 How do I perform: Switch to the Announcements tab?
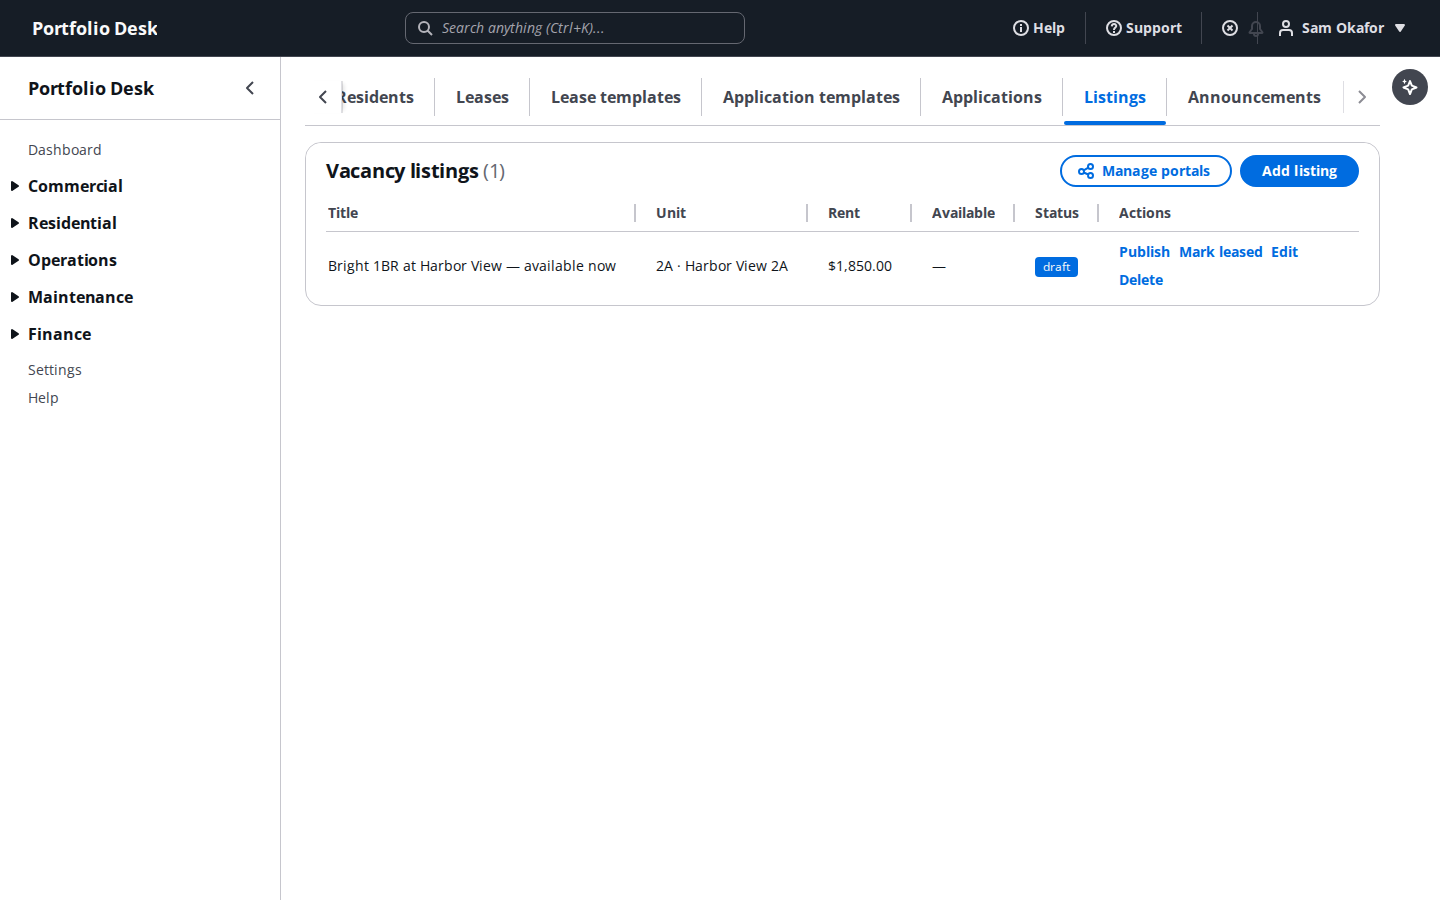click(1254, 97)
